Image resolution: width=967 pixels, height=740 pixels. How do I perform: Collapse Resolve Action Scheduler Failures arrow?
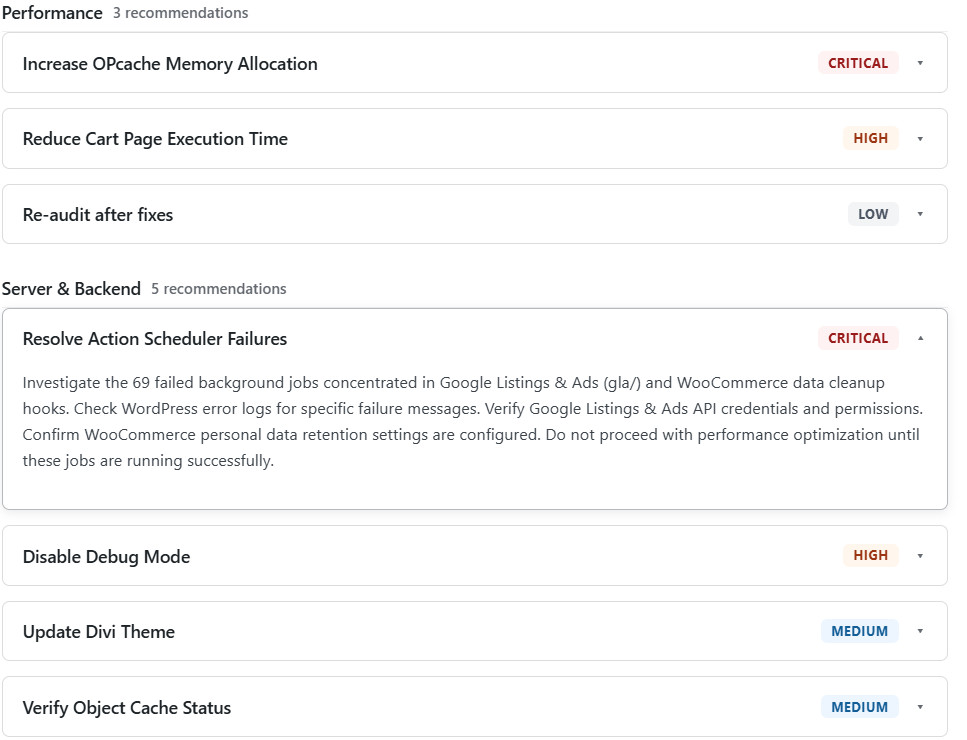click(920, 338)
